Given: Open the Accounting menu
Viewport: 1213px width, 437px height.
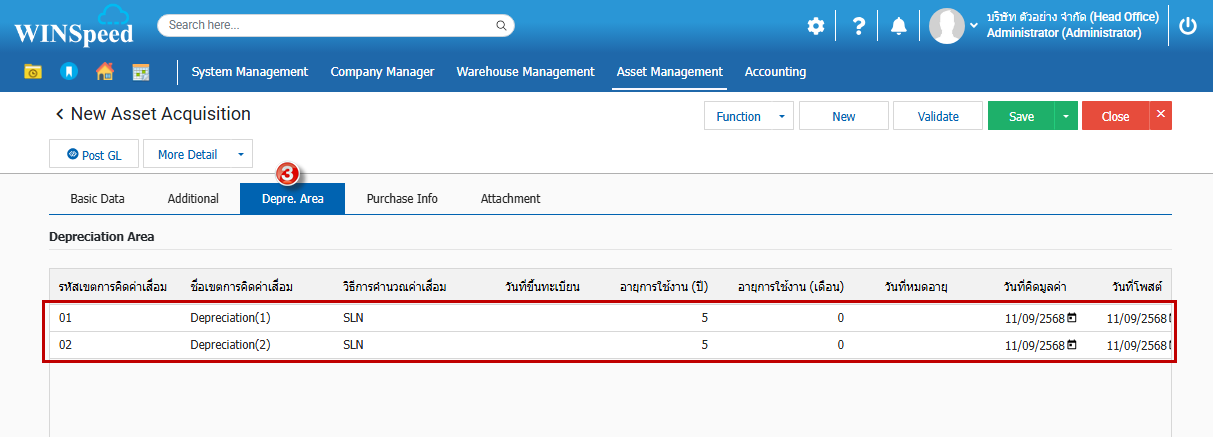Looking at the screenshot, I should click(775, 72).
